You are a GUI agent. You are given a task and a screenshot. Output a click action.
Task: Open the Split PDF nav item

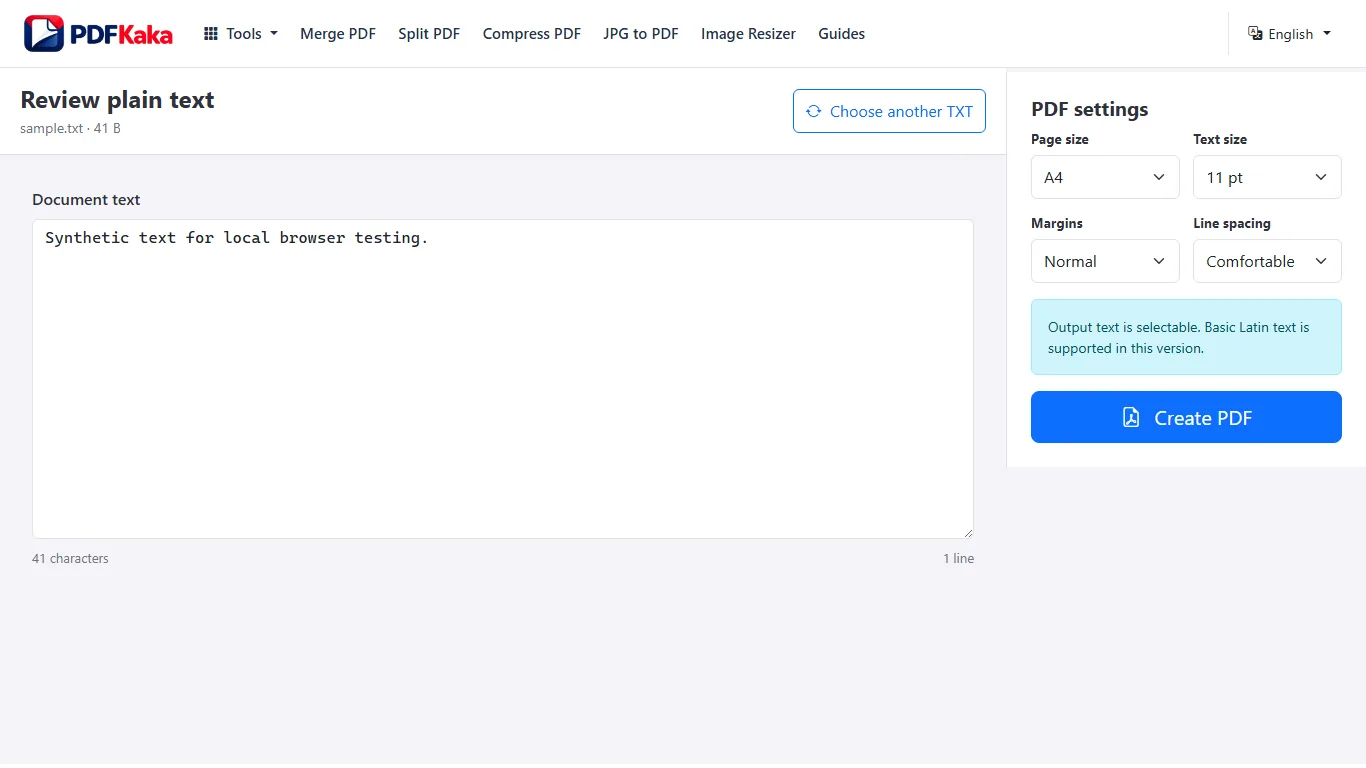tap(429, 34)
